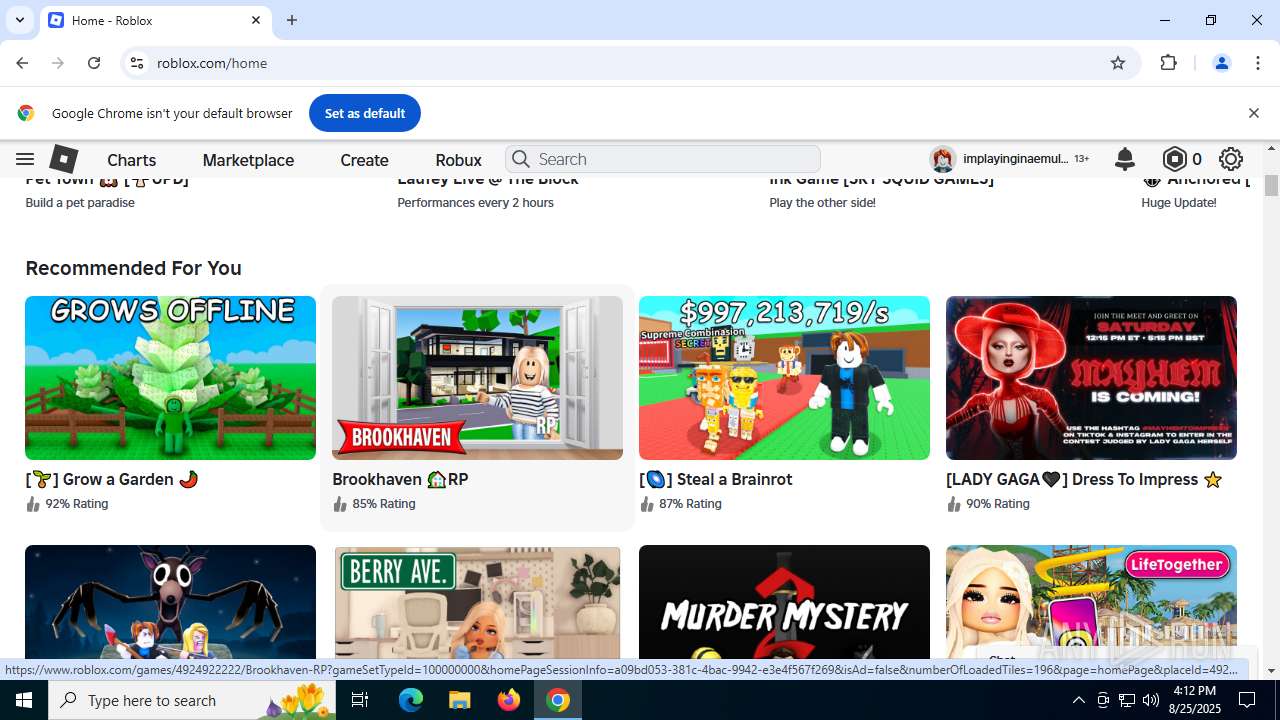Screen dimensions: 1280x720
Task: Open the Dress To Impress thumbnail
Action: click(x=1091, y=378)
